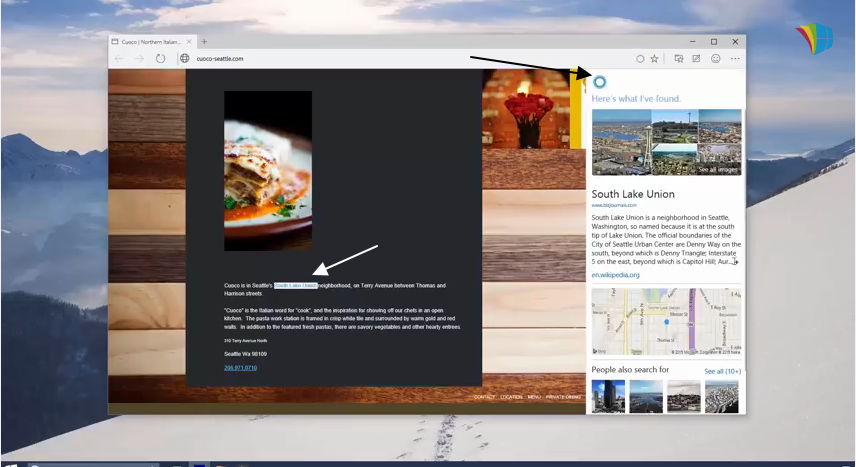Click the lasagna dish photo

click(268, 171)
